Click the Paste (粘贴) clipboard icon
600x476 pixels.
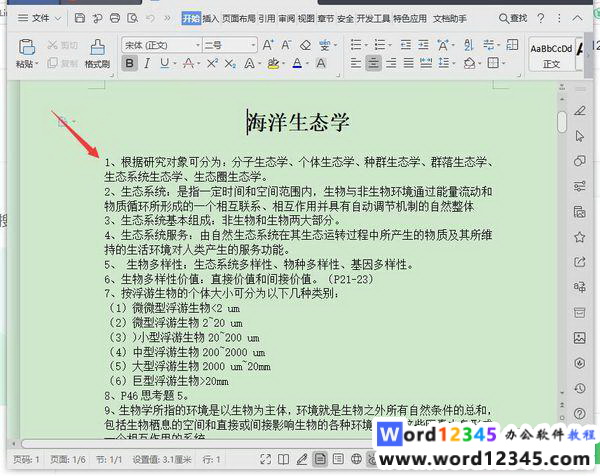(x=26, y=47)
